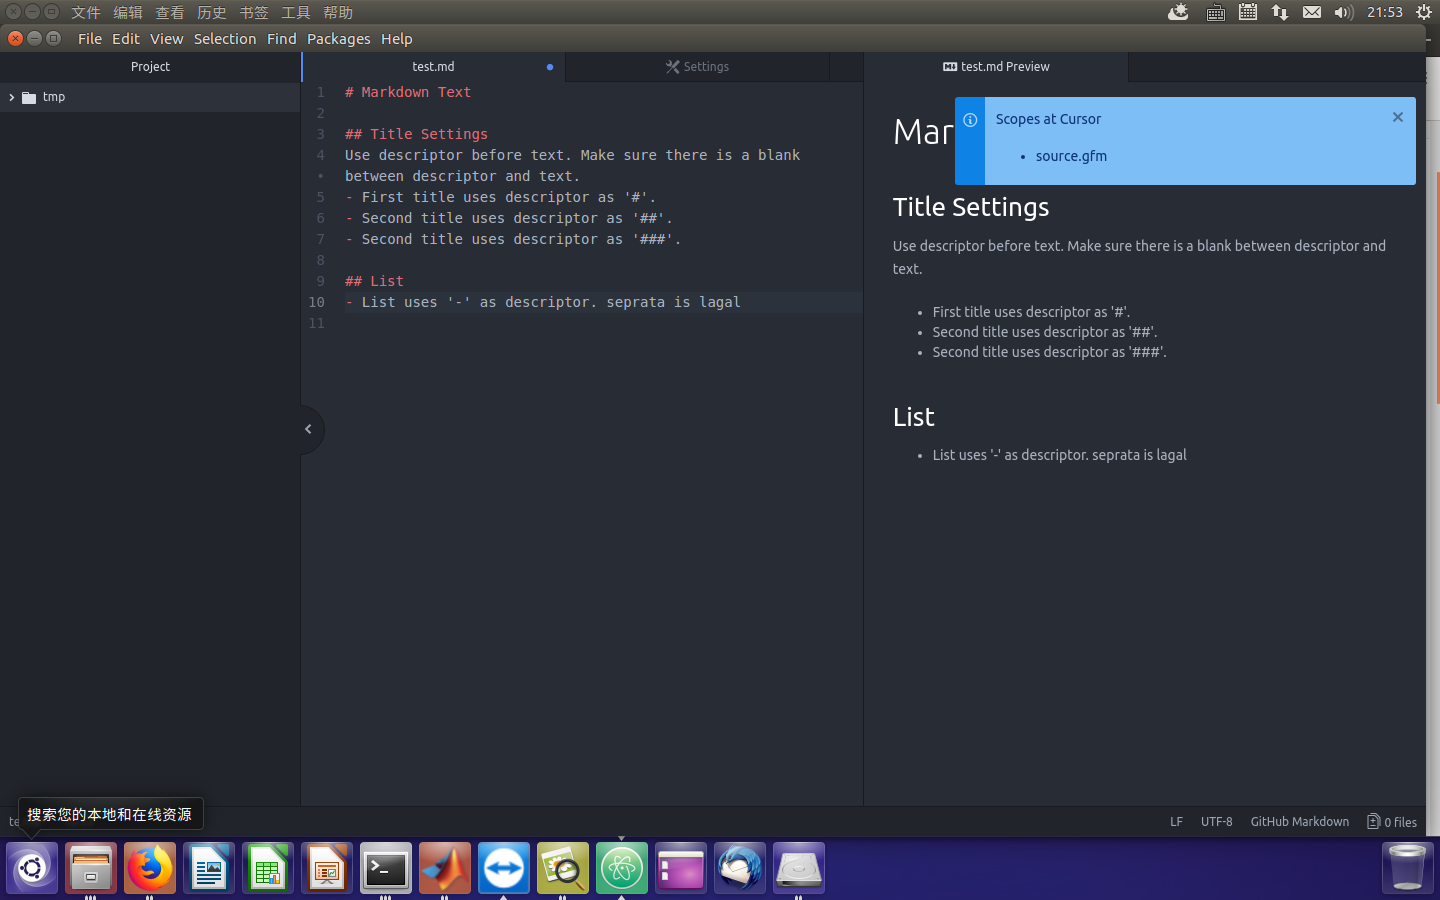This screenshot has width=1440, height=900.
Task: Click the tmp folder icon
Action: click(29, 97)
